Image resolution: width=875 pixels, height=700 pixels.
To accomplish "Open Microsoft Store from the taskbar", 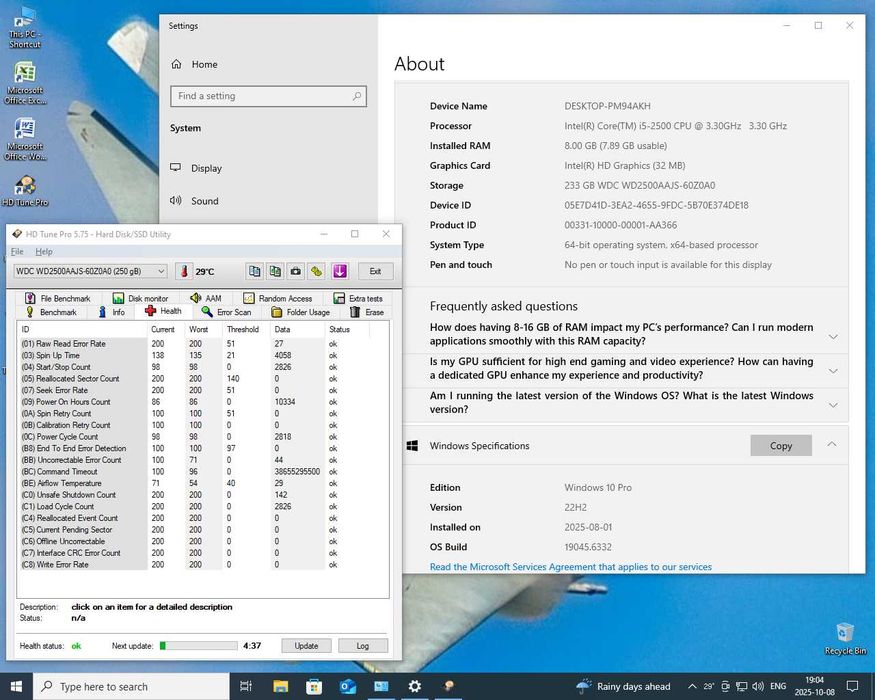I will point(314,687).
